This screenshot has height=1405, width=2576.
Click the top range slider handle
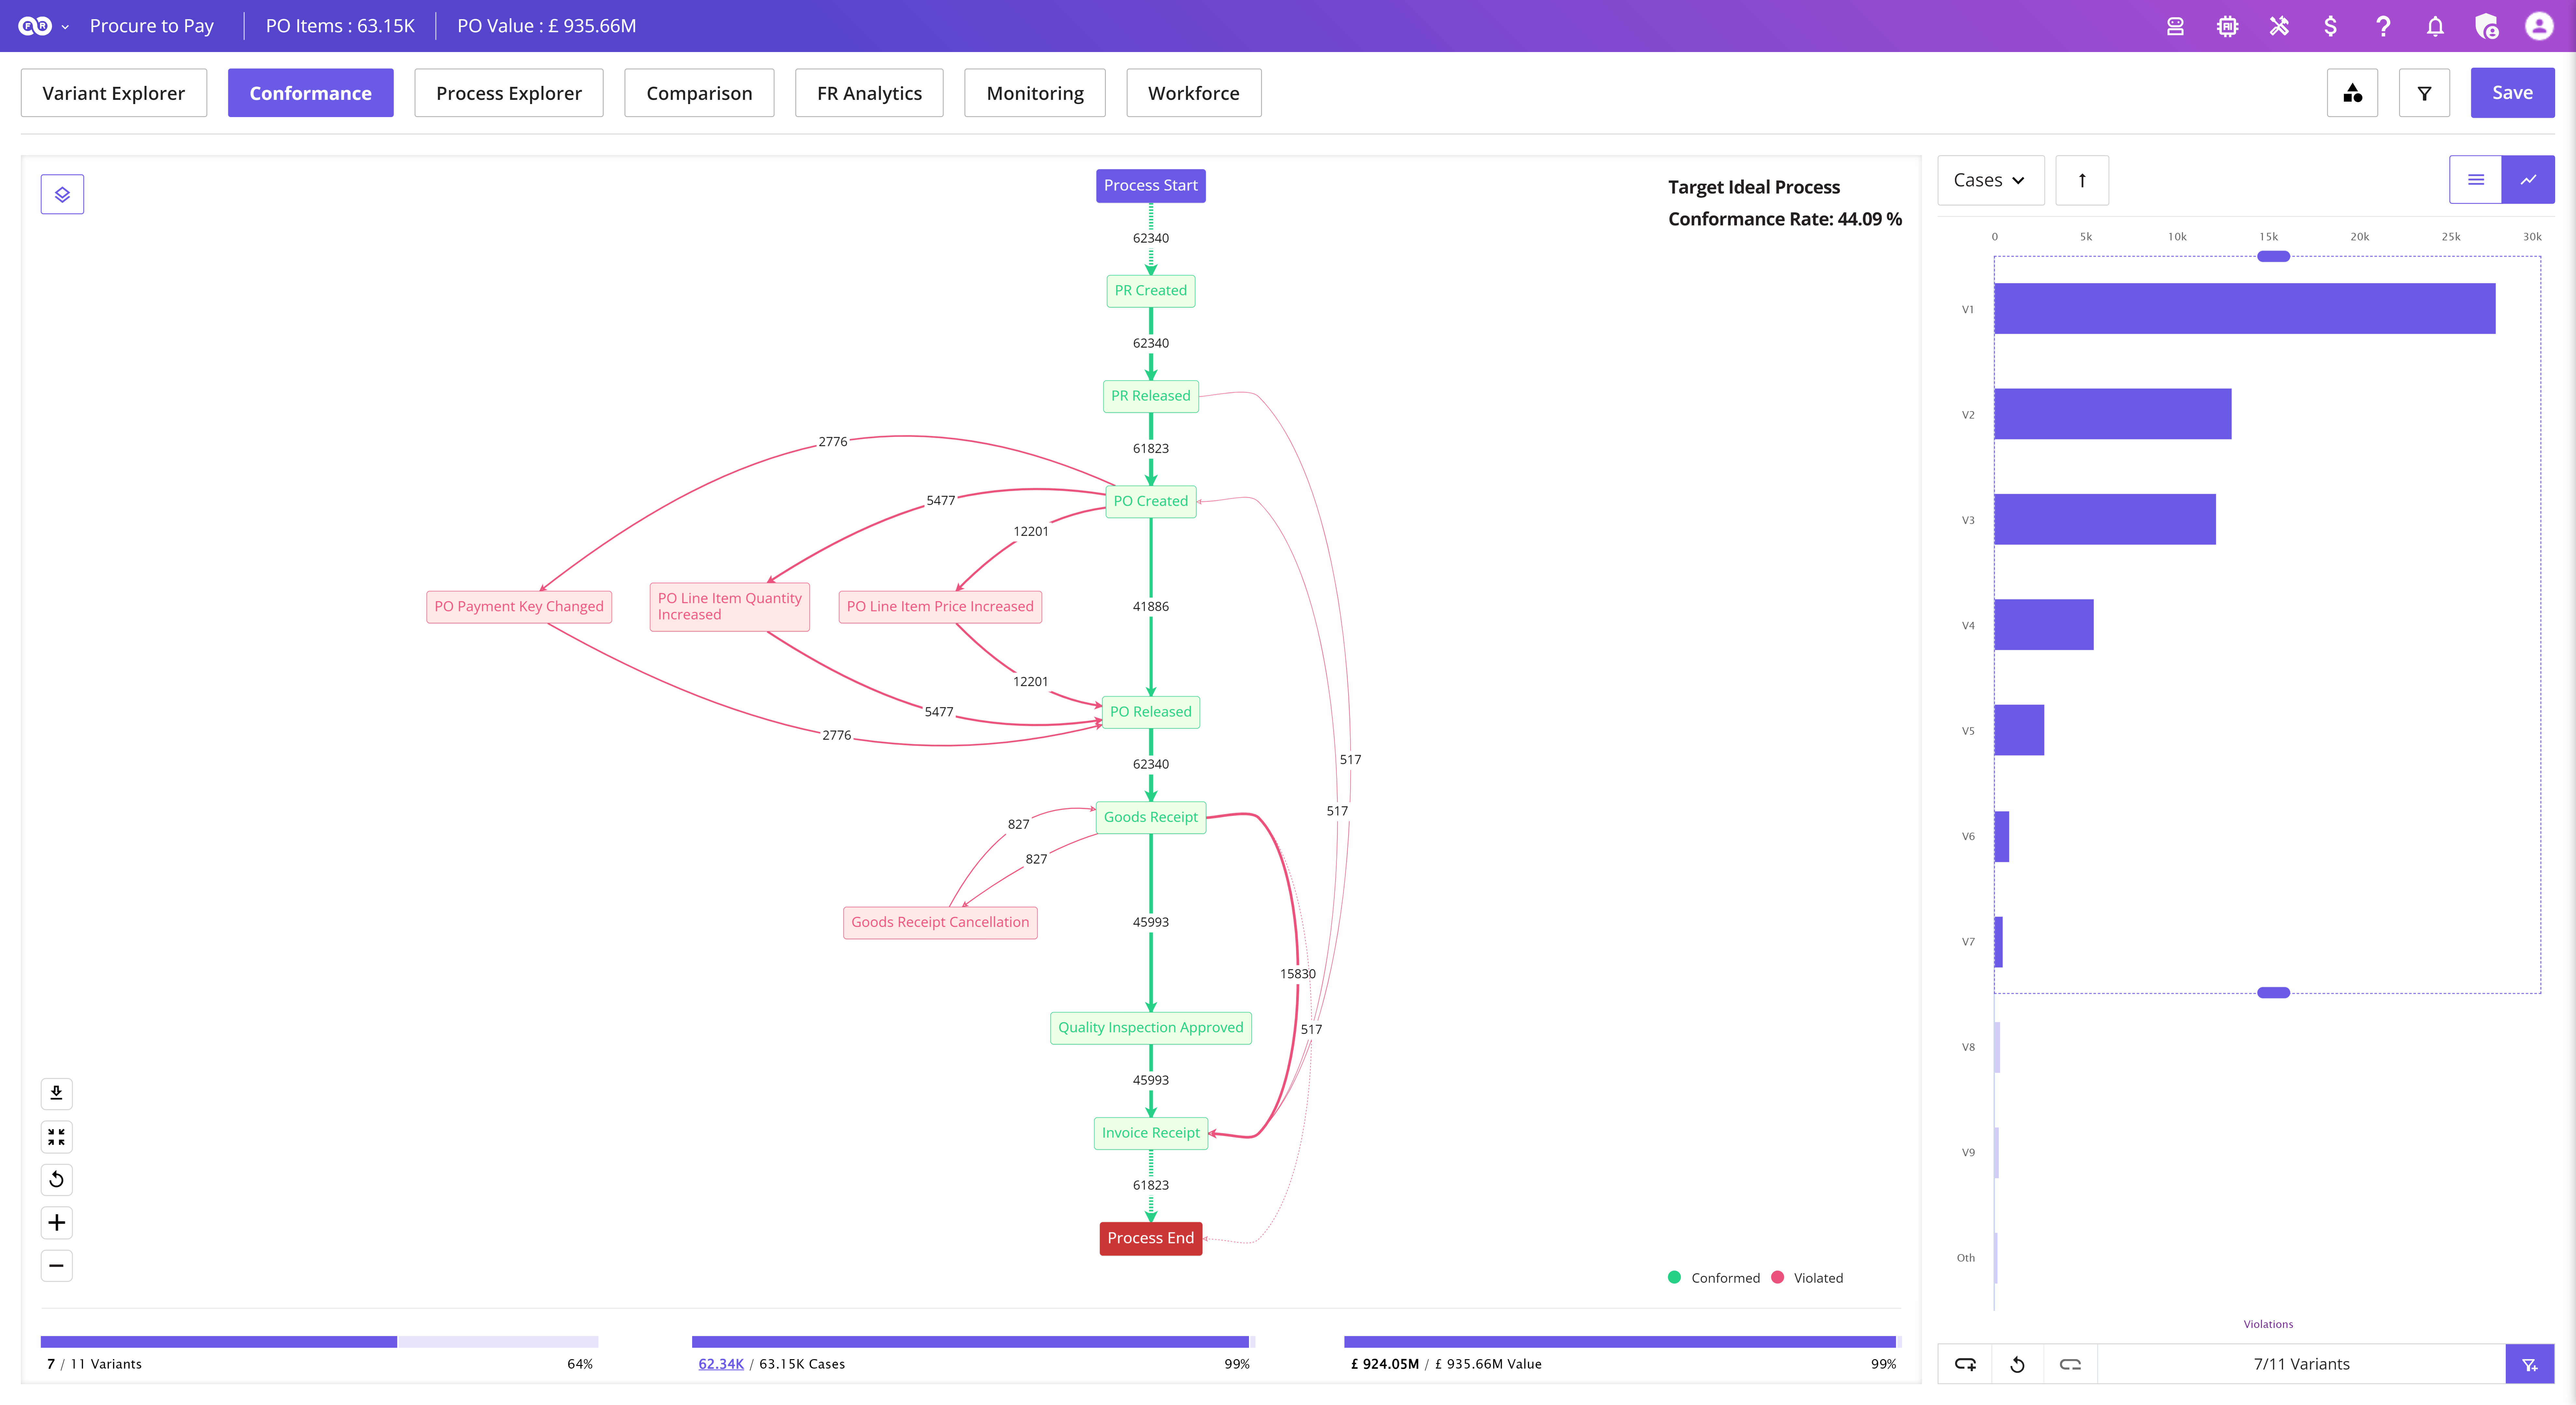pos(2273,257)
